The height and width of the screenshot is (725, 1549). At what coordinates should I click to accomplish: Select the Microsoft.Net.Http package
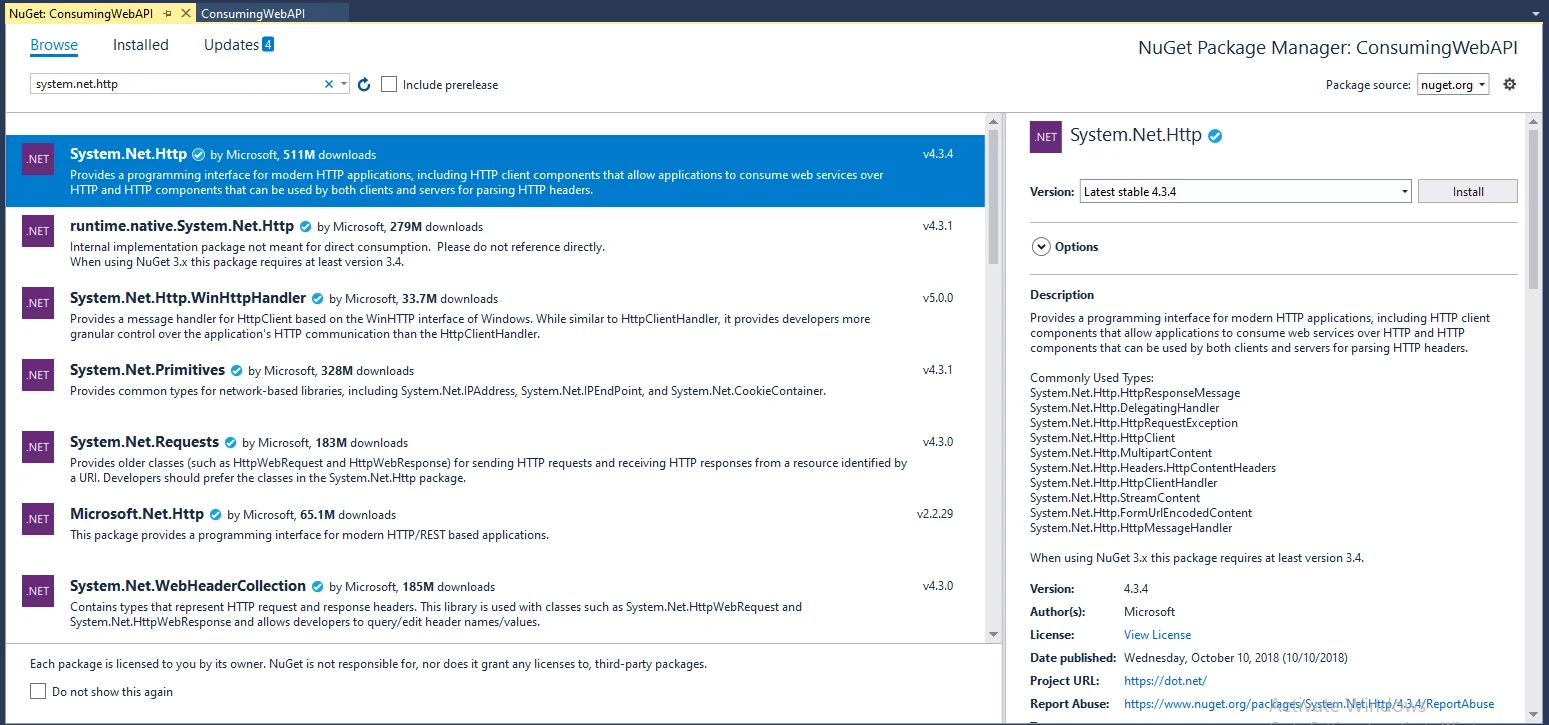pyautogui.click(x=495, y=531)
